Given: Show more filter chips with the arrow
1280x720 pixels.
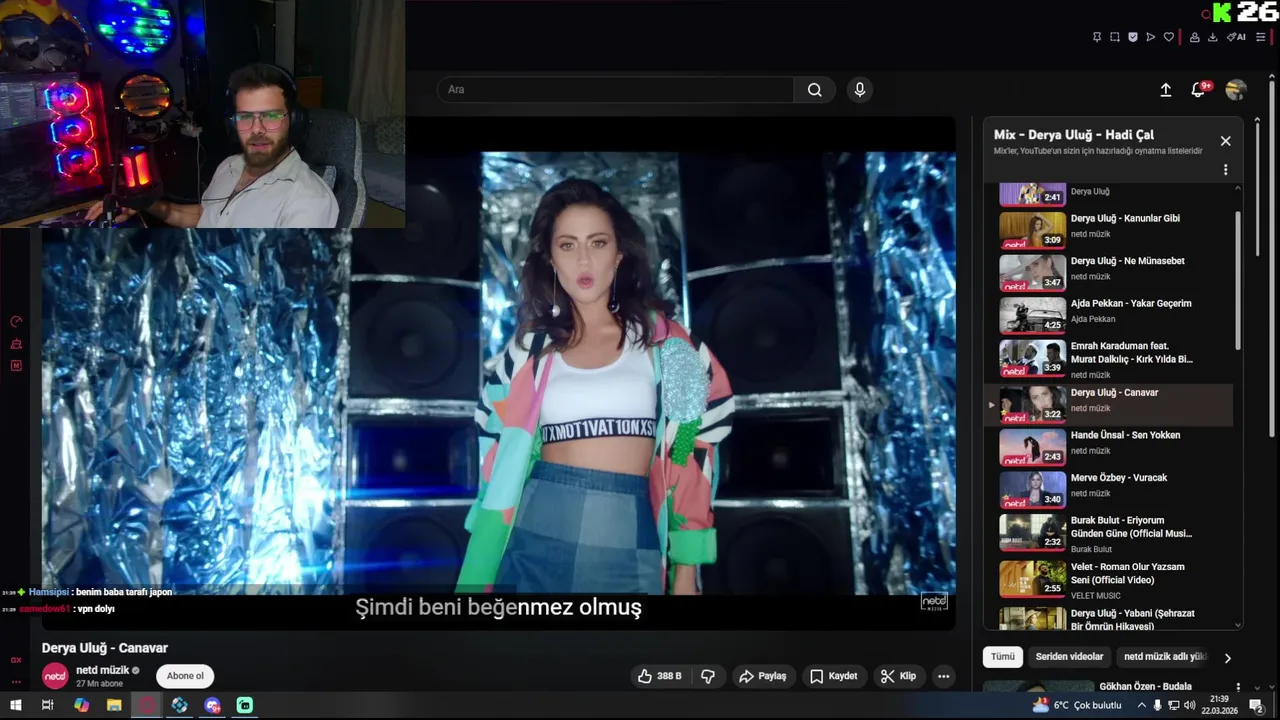Looking at the screenshot, I should (1227, 658).
